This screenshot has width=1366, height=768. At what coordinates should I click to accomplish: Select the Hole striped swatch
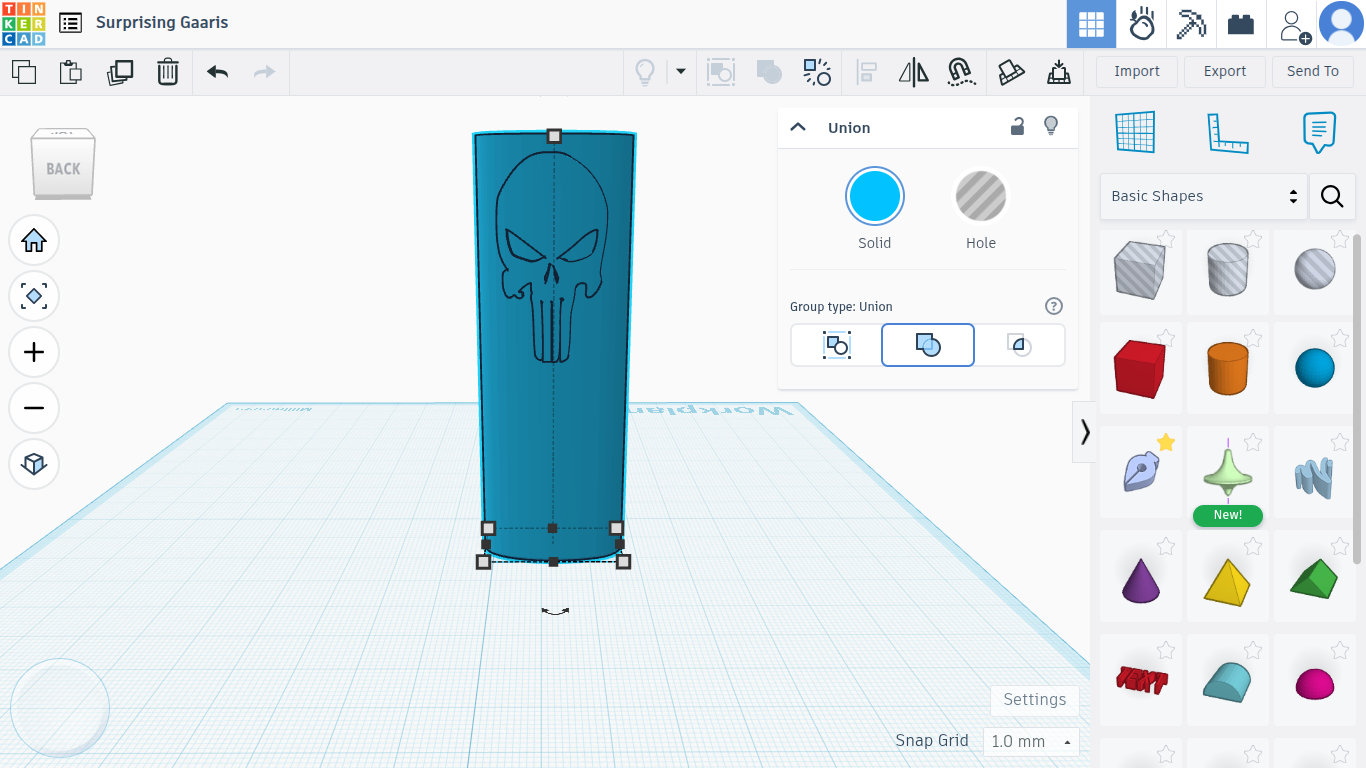(x=981, y=196)
